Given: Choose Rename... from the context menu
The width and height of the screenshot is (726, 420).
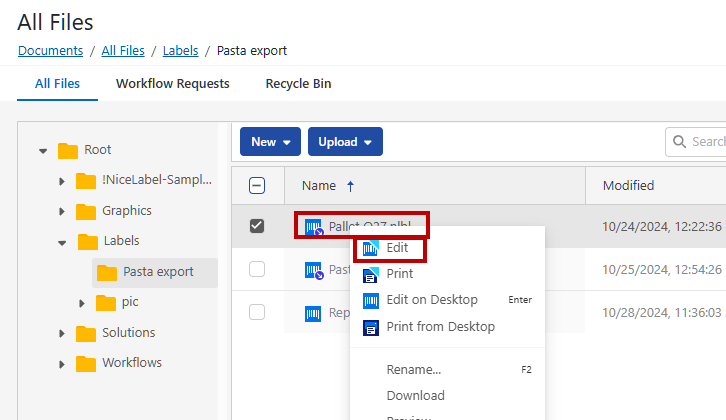Looking at the screenshot, I should pyautogui.click(x=447, y=370).
